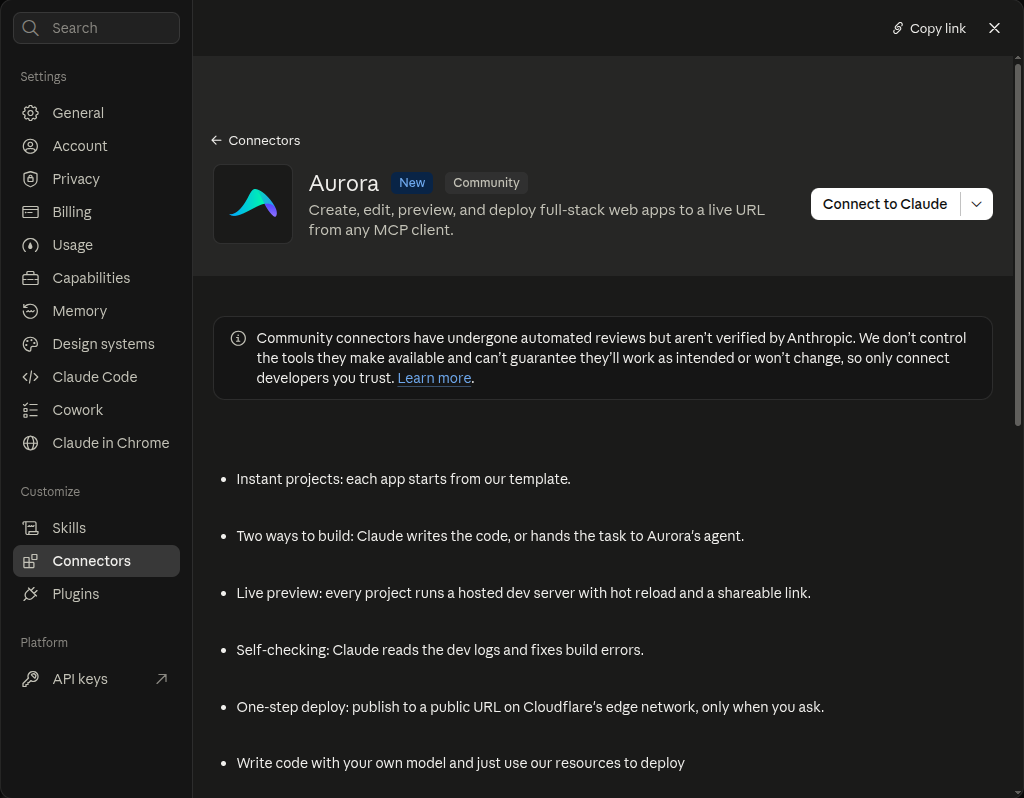The image size is (1024, 798).
Task: Focus the Search input field
Action: point(96,28)
